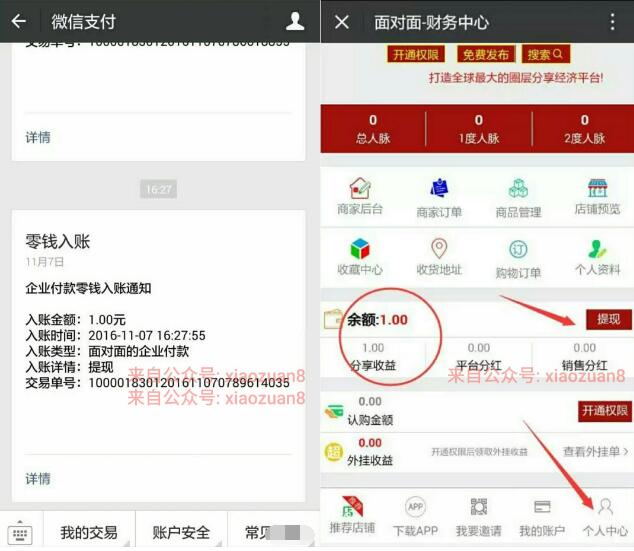The width and height of the screenshot is (634, 551).
Task: Open the 商家后台 house icon
Action: [x=360, y=188]
